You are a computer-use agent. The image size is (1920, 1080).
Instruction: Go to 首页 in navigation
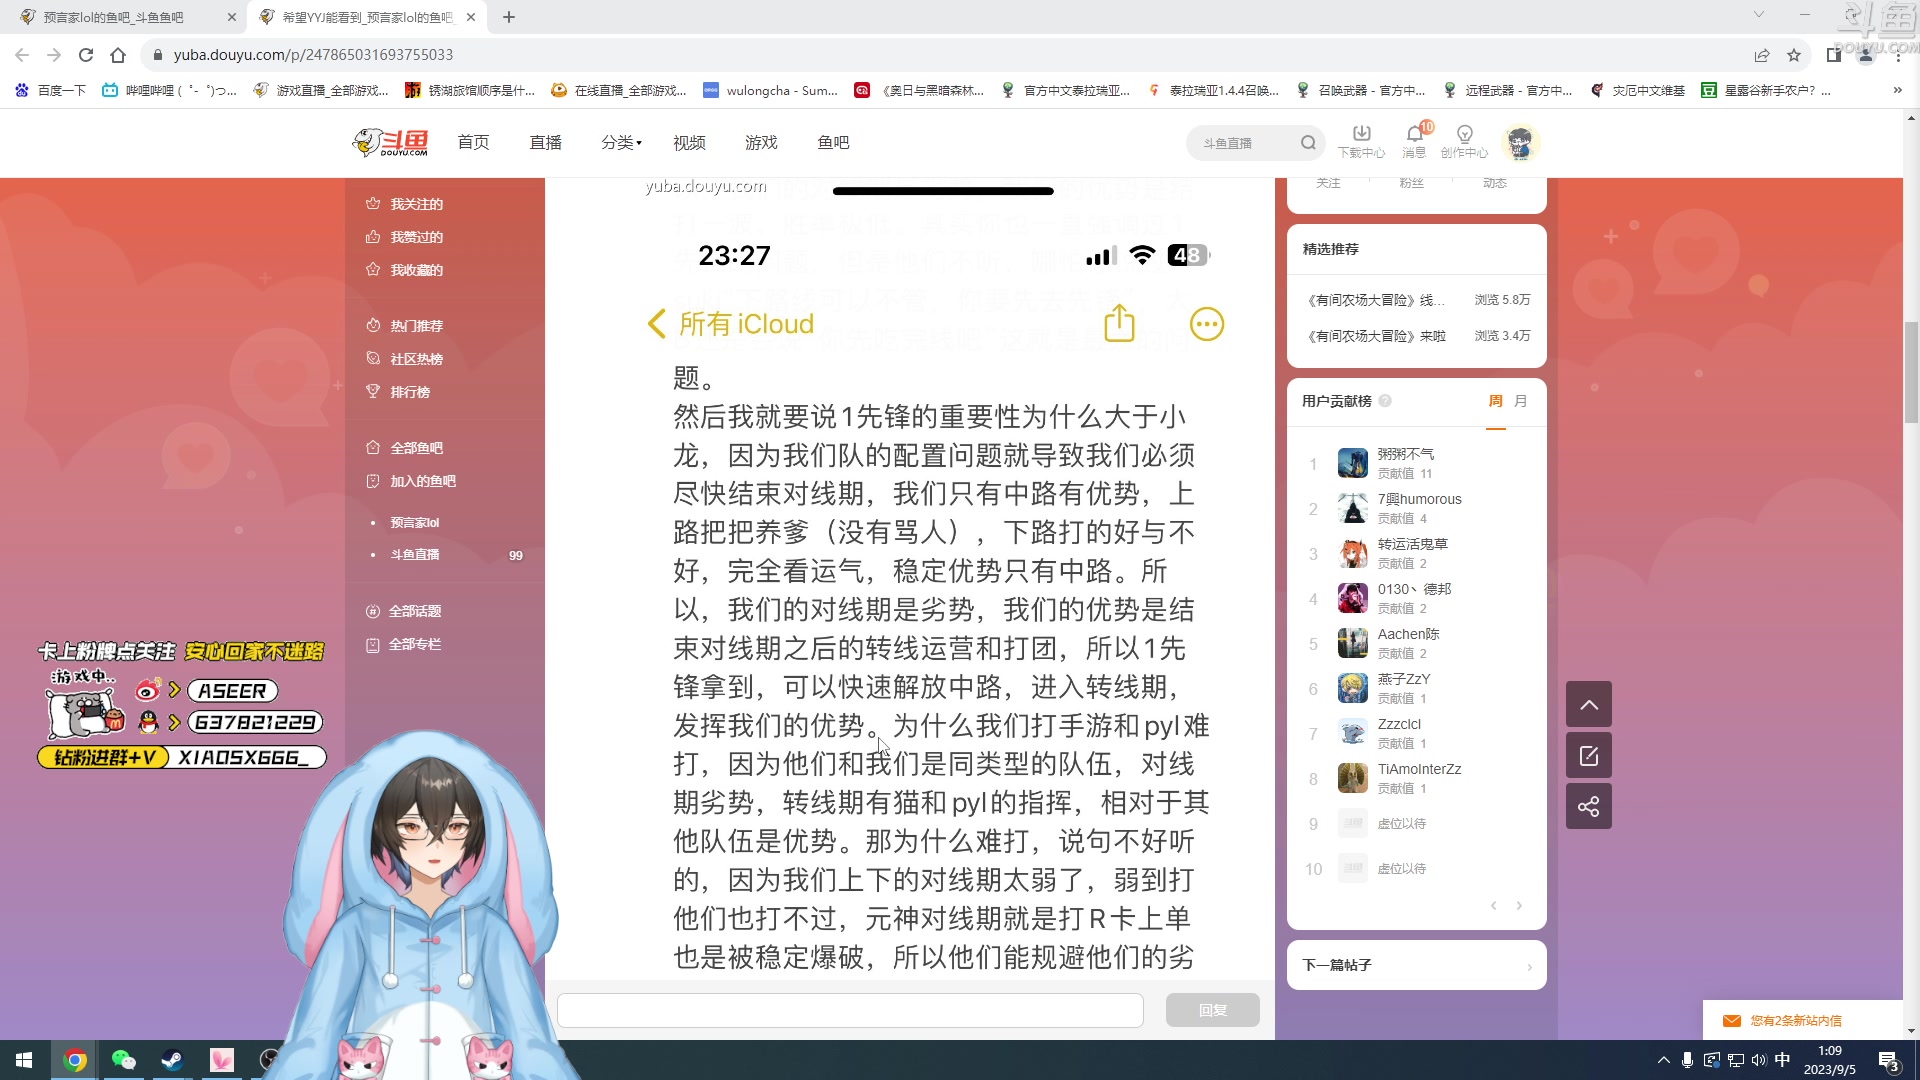[474, 143]
